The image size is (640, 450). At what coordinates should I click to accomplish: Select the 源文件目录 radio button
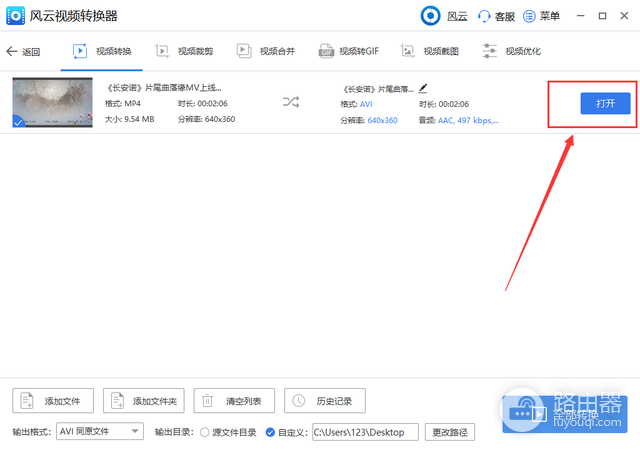click(204, 432)
